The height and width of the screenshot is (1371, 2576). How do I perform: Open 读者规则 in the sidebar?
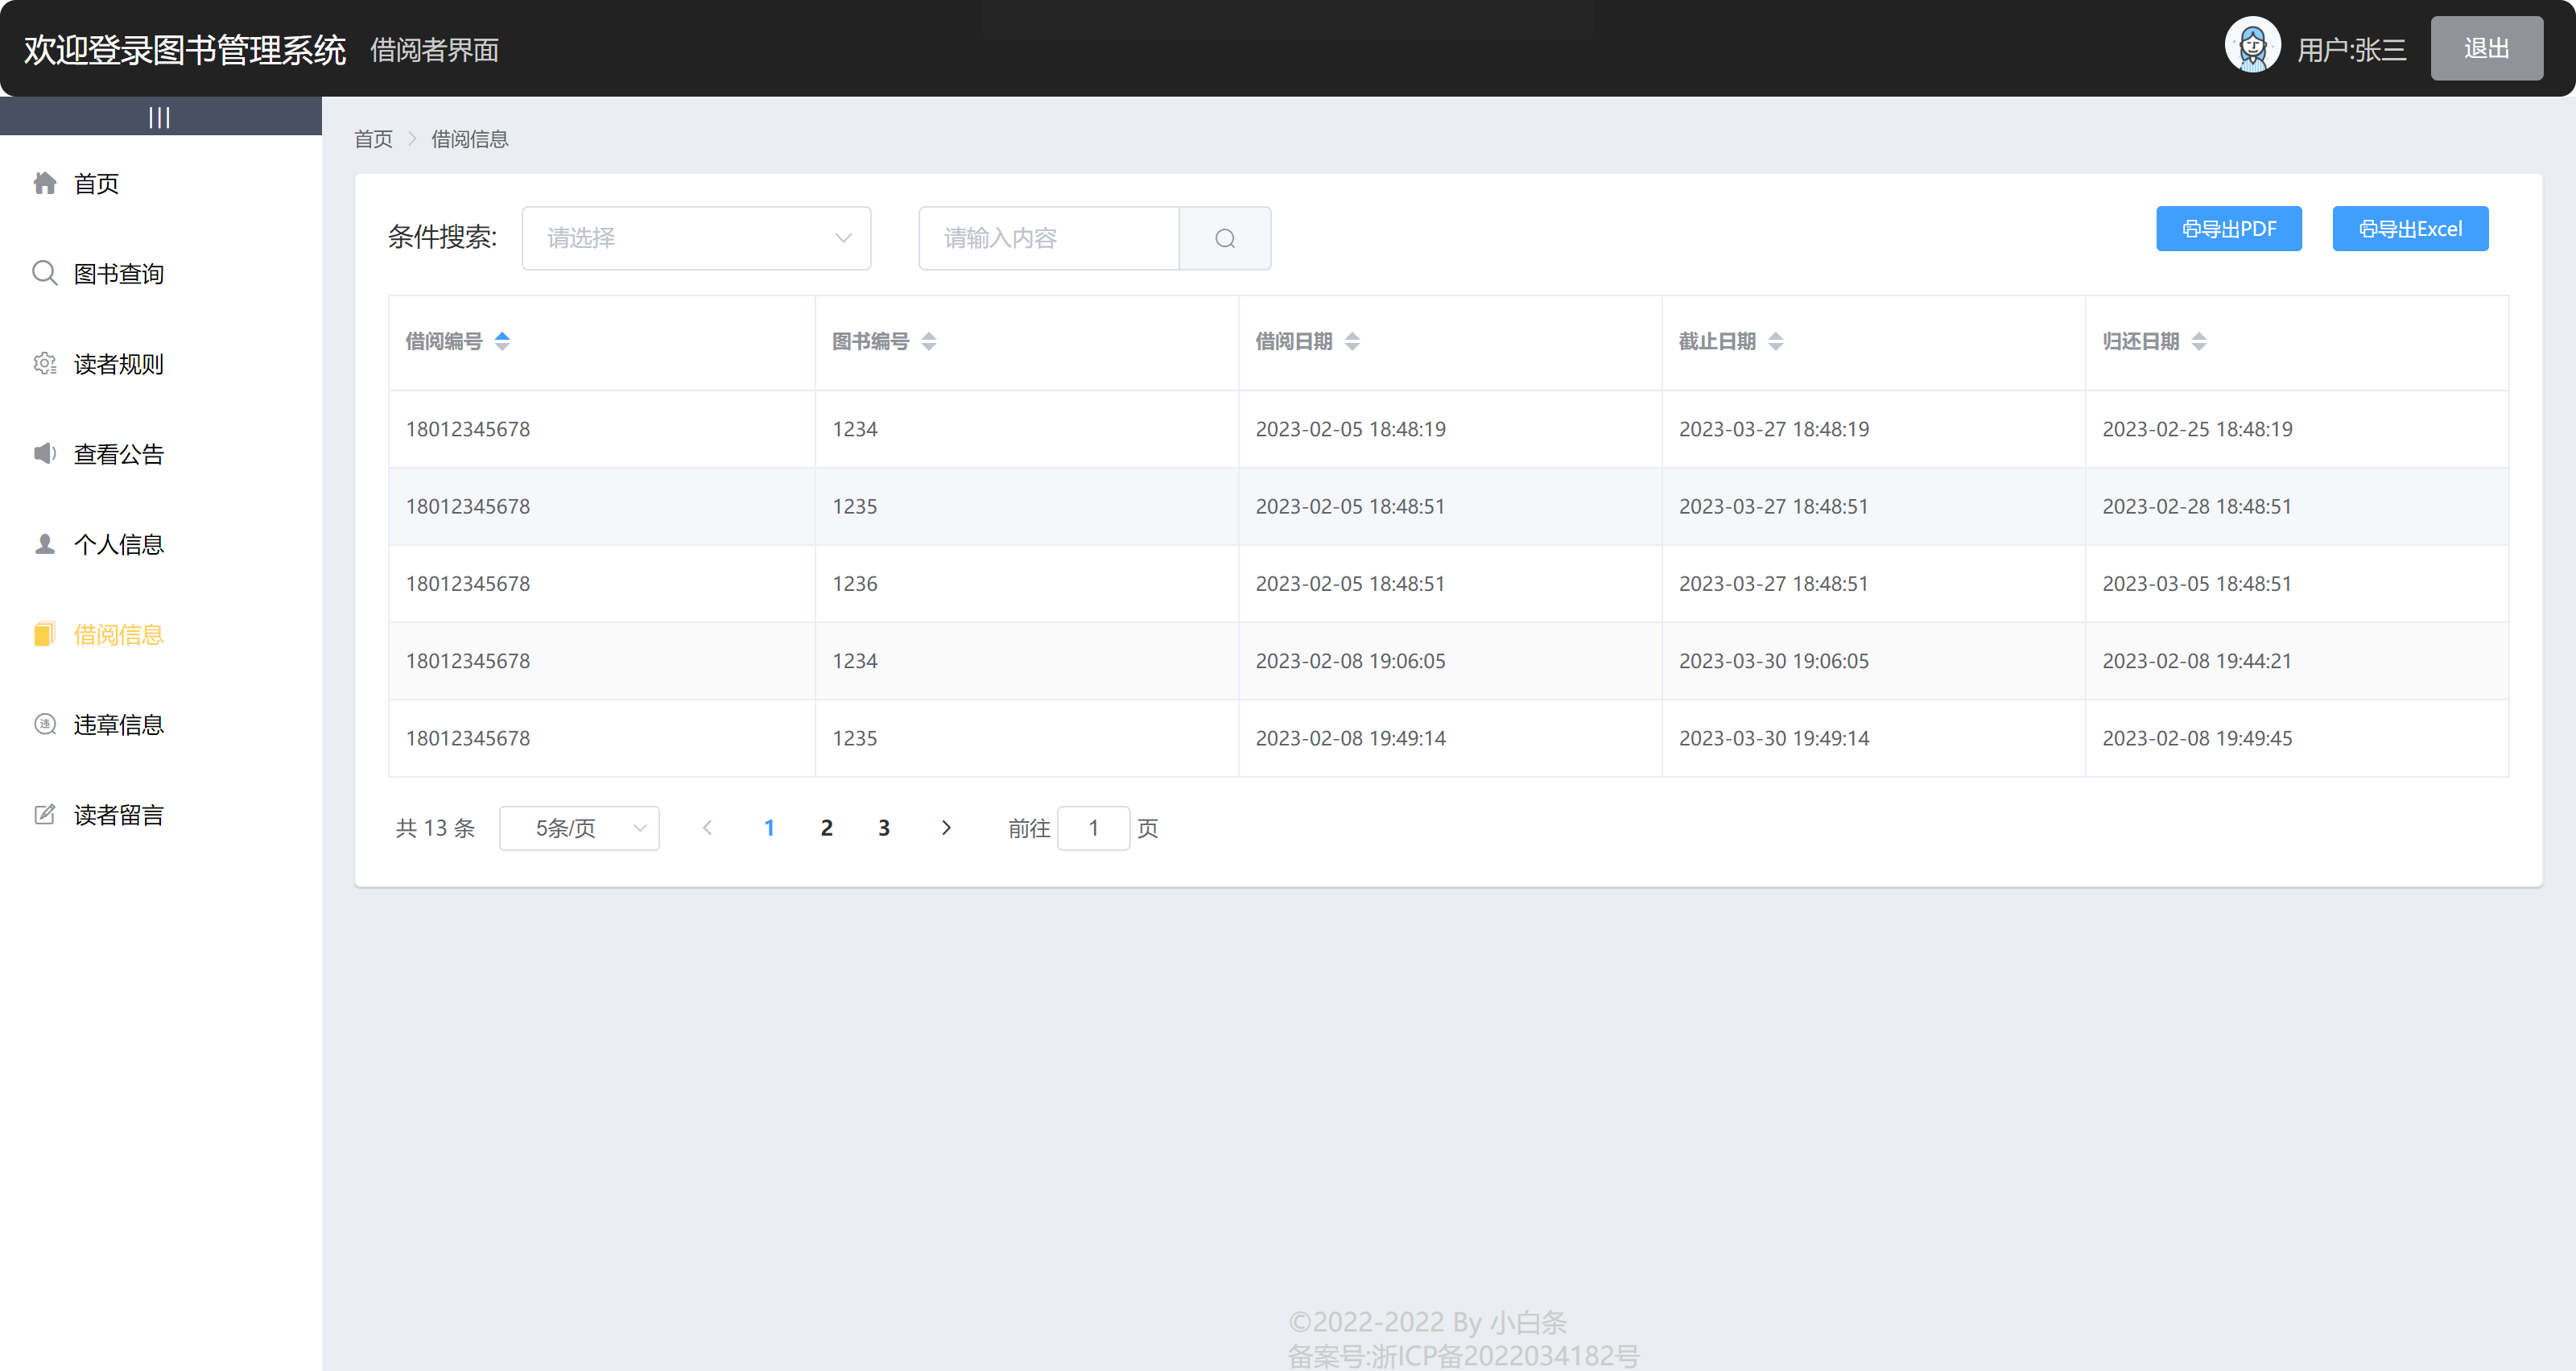(118, 363)
